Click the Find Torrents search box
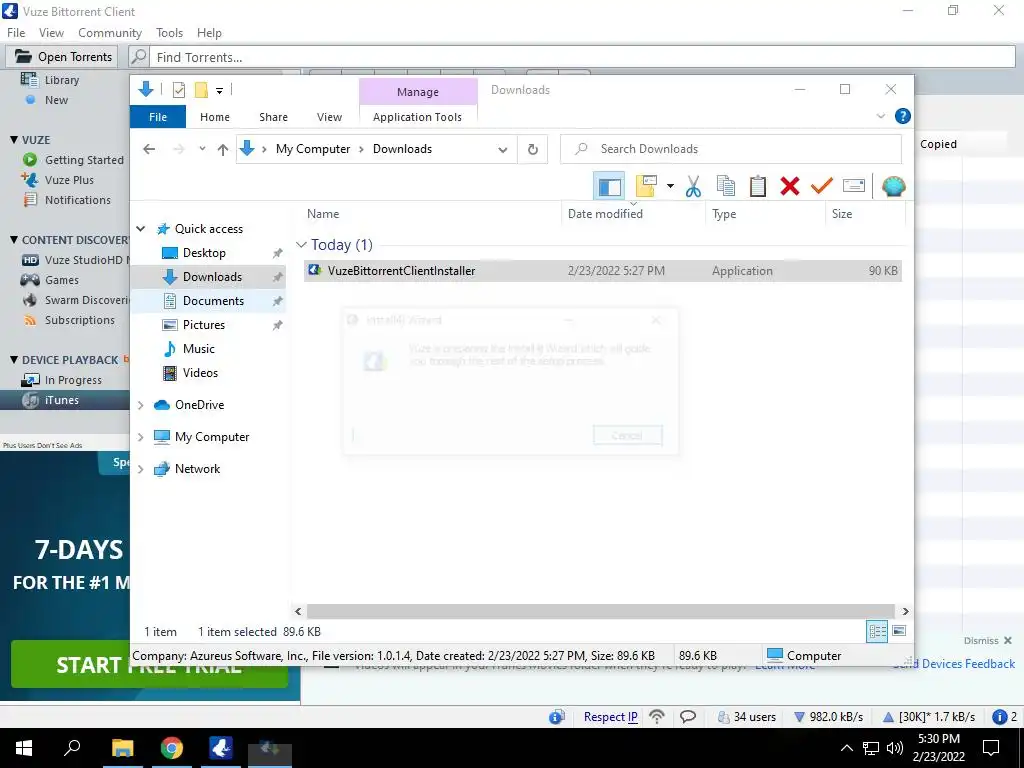Screen dimensions: 1024x768 (x=582, y=57)
